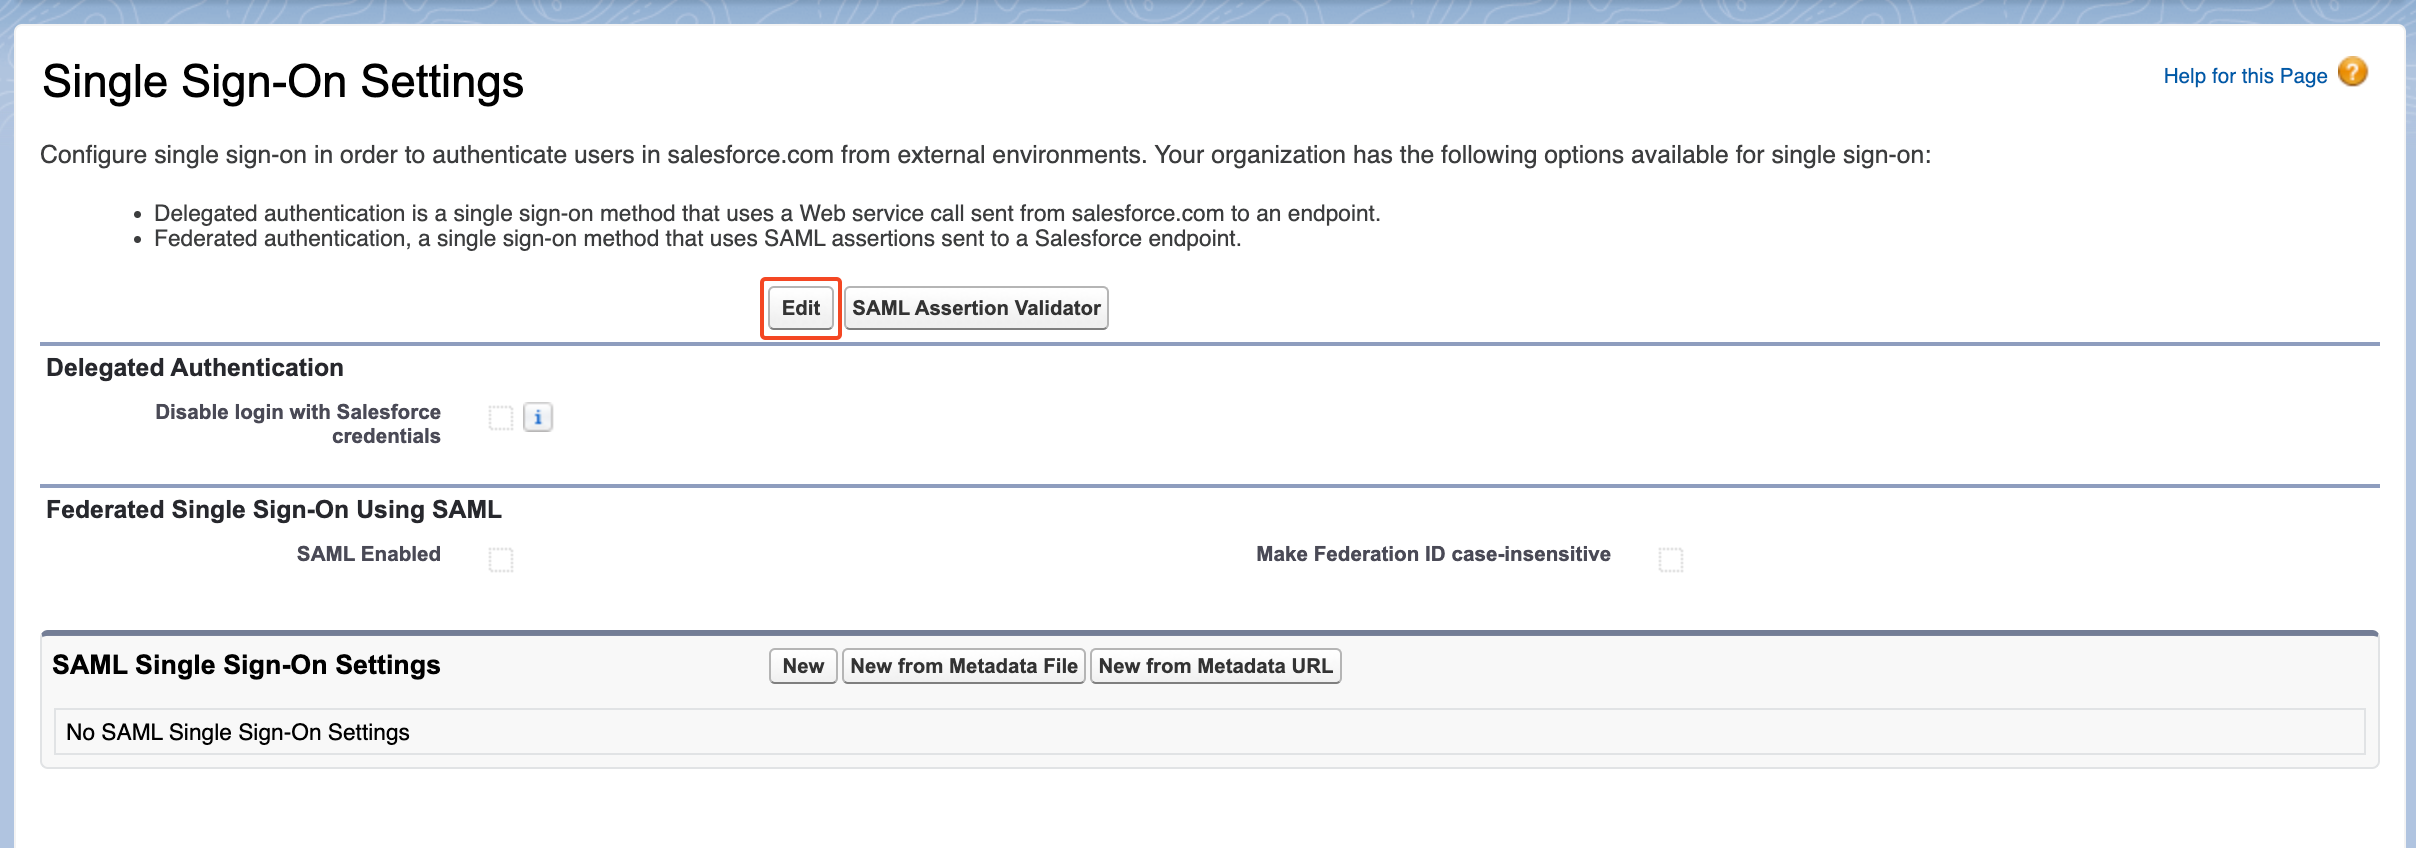
Task: Click the No SAML Single Sign-On Settings row
Action: point(1210,732)
